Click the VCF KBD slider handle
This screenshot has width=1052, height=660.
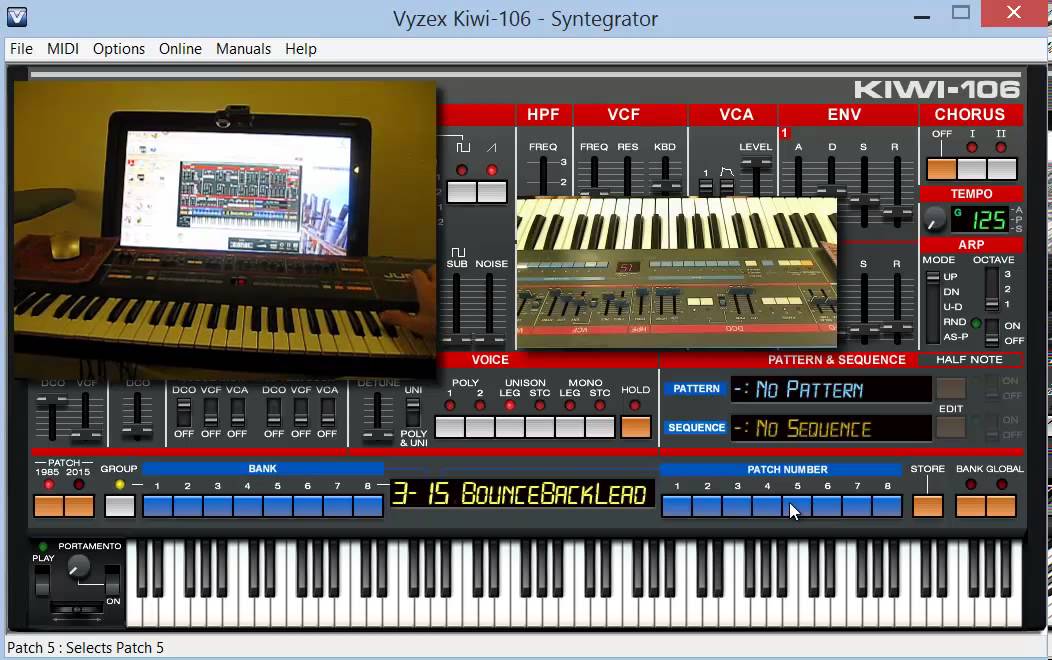665,186
